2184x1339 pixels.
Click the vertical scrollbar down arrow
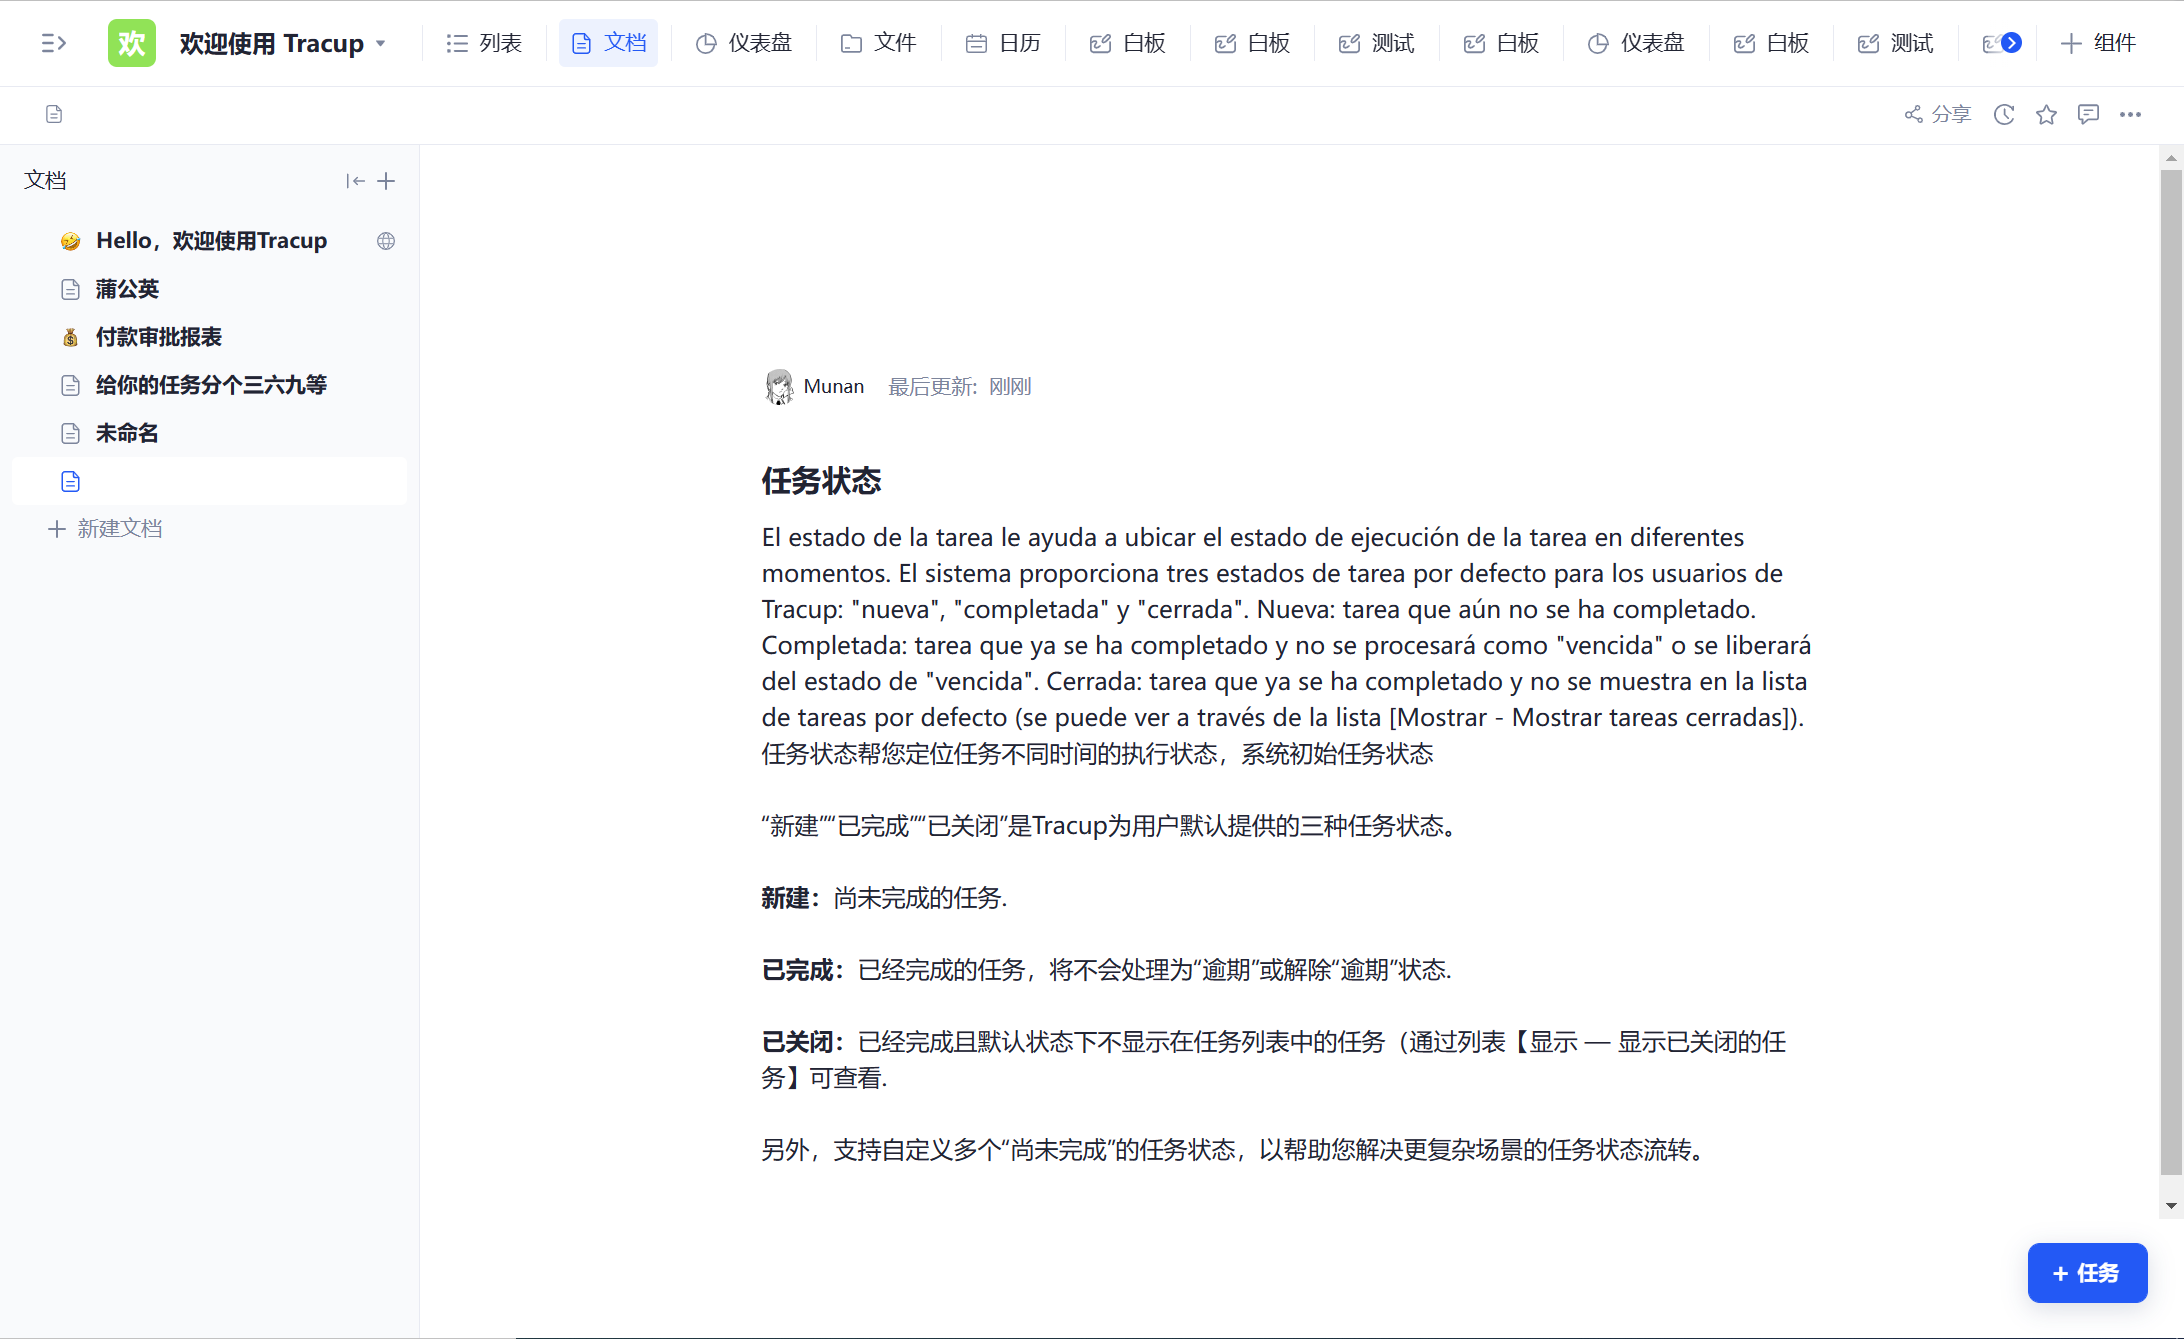point(2170,1206)
